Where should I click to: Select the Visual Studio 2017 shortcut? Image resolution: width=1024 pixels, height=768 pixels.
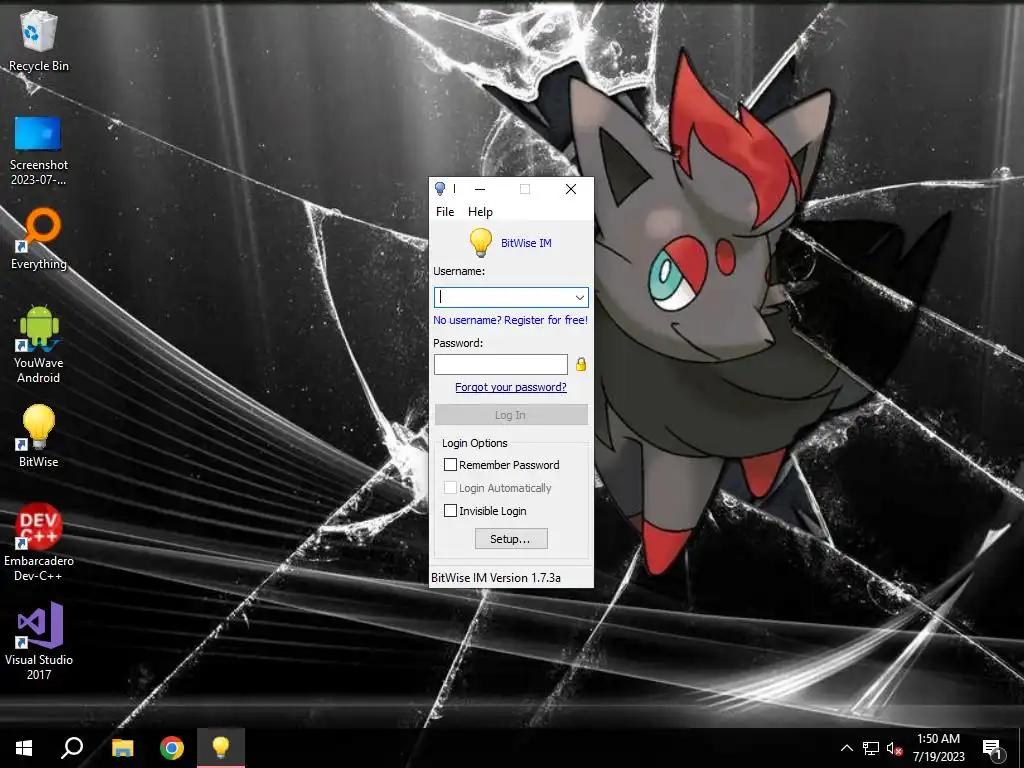39,641
